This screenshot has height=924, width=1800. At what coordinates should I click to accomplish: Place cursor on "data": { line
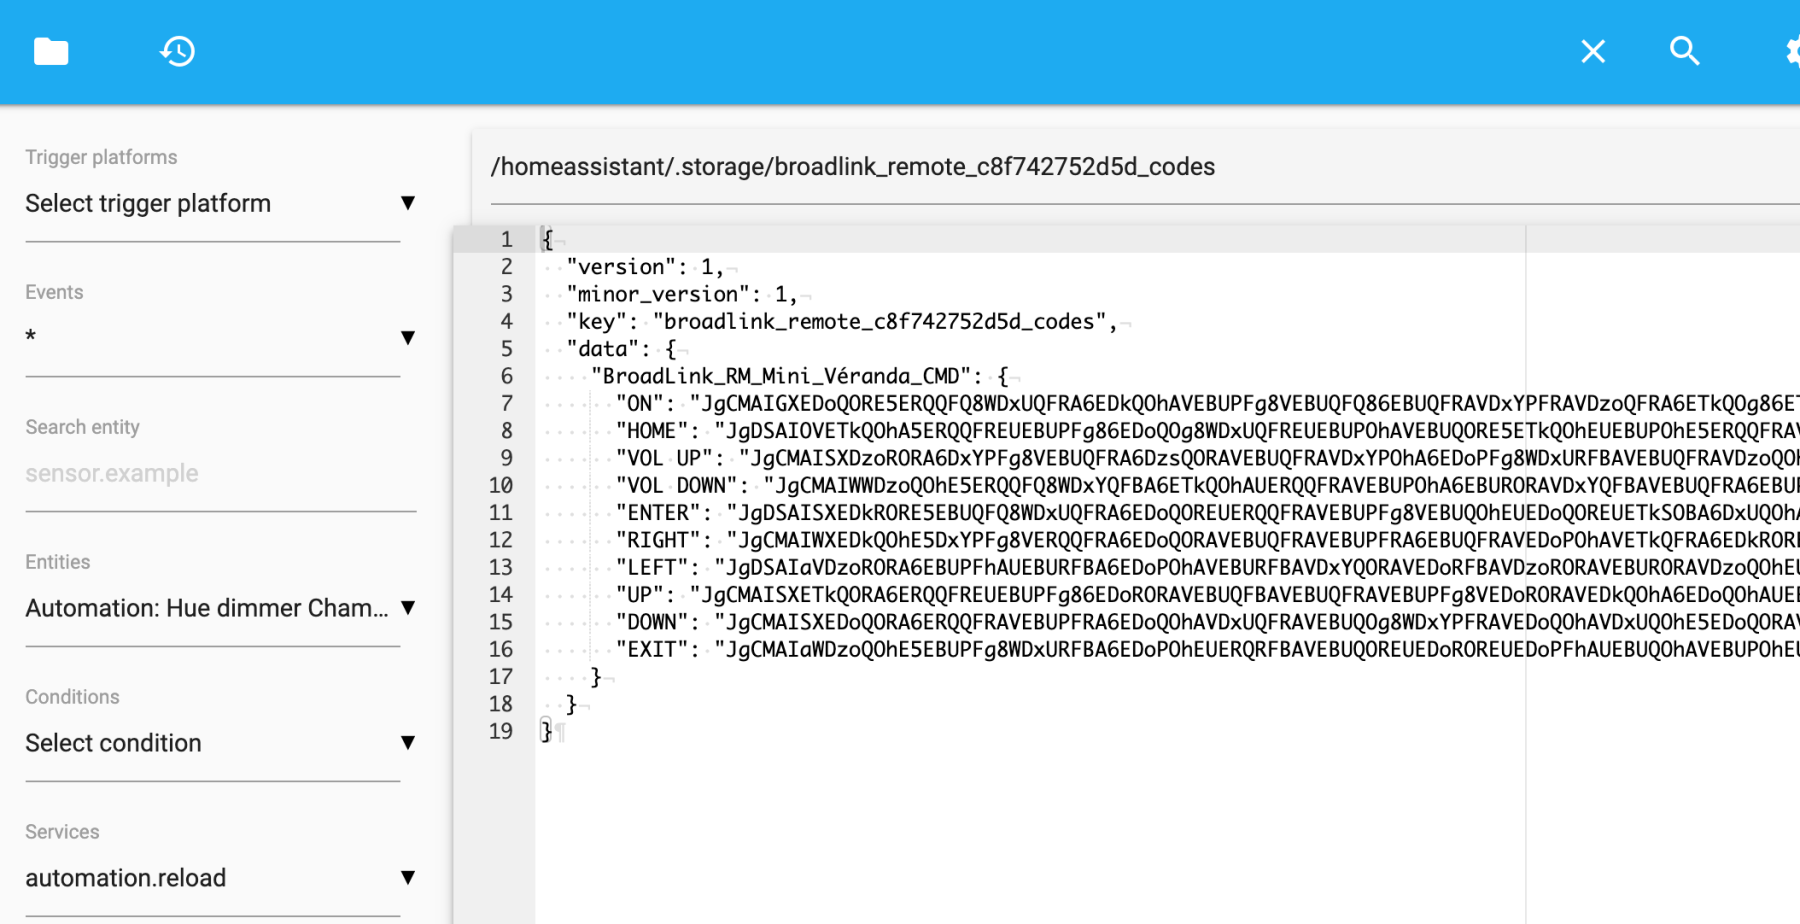pyautogui.click(x=622, y=349)
